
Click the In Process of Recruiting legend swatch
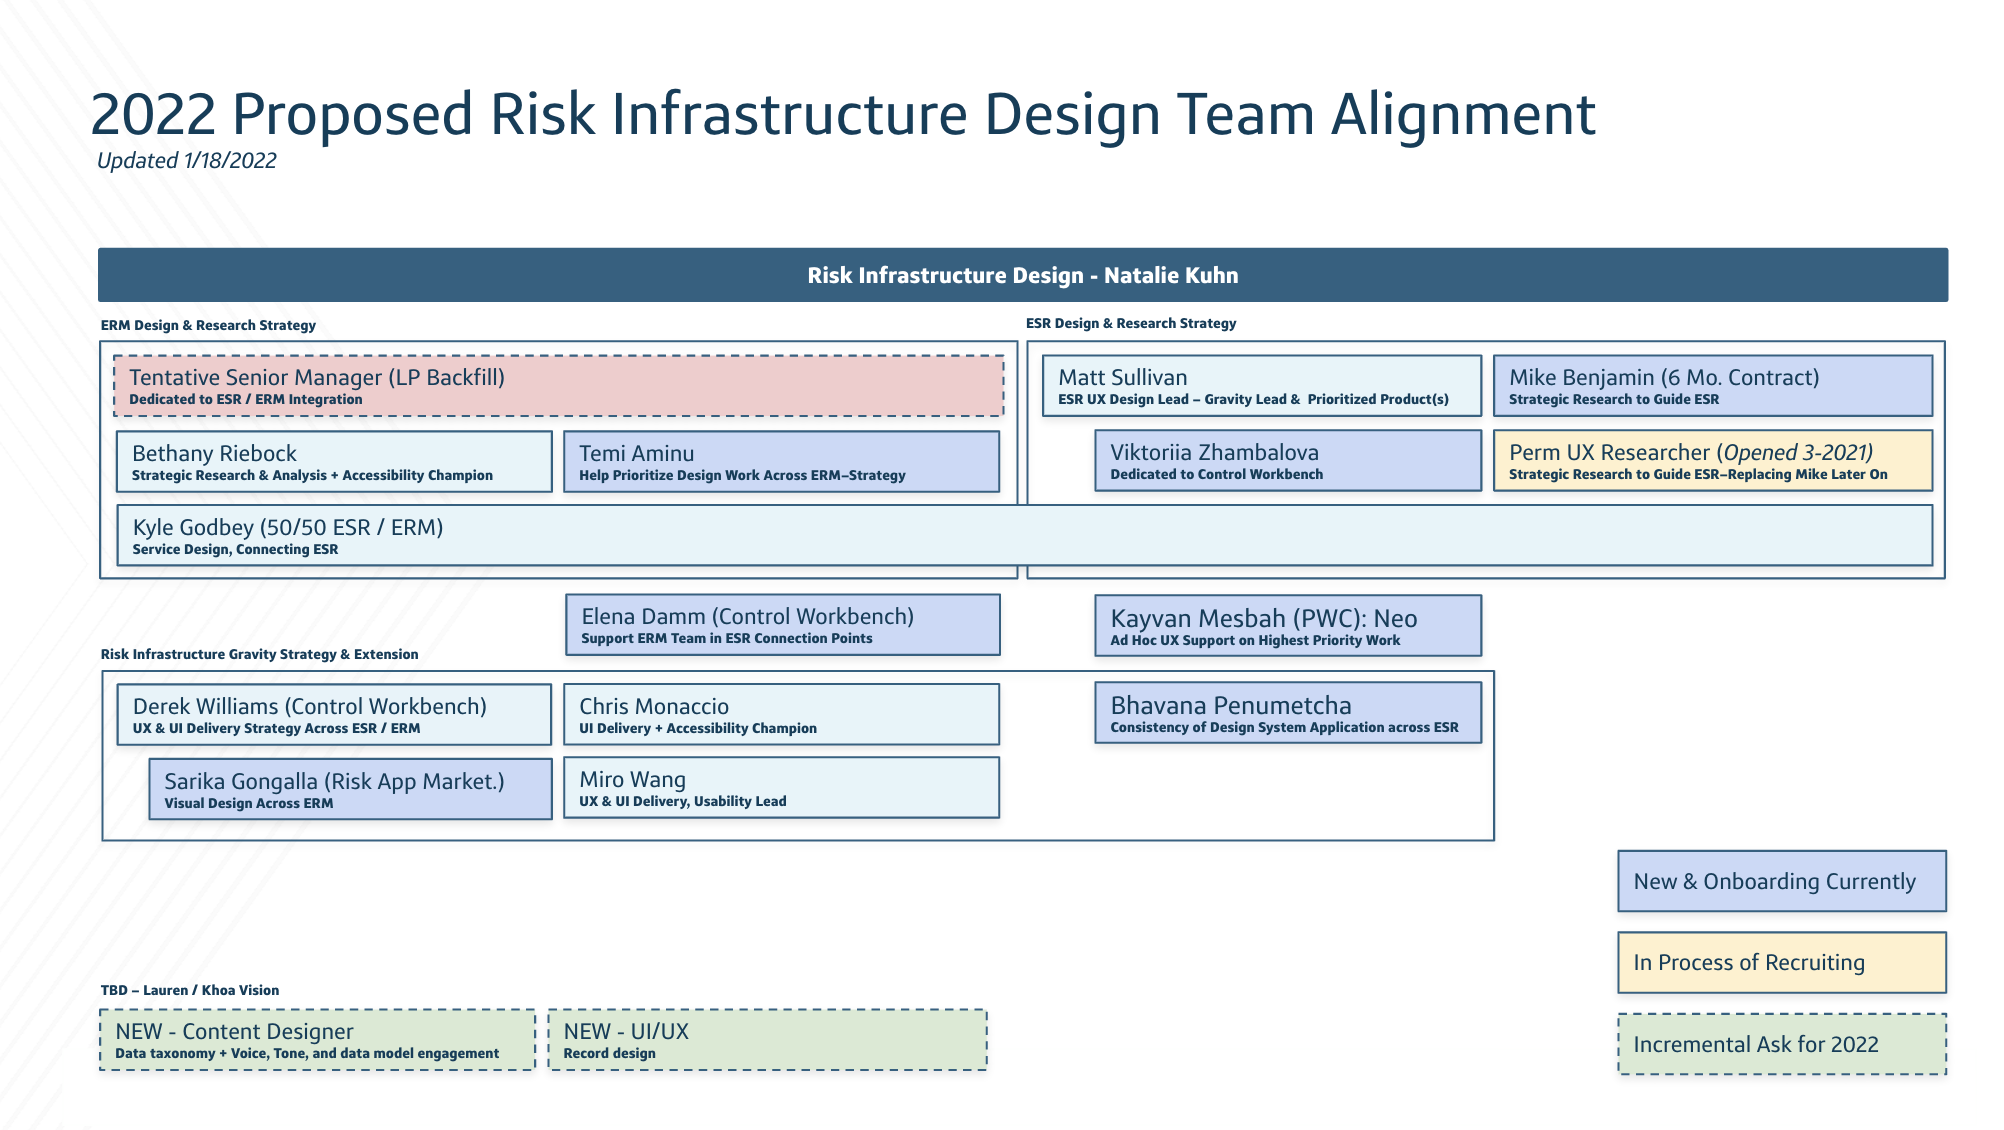click(1781, 962)
